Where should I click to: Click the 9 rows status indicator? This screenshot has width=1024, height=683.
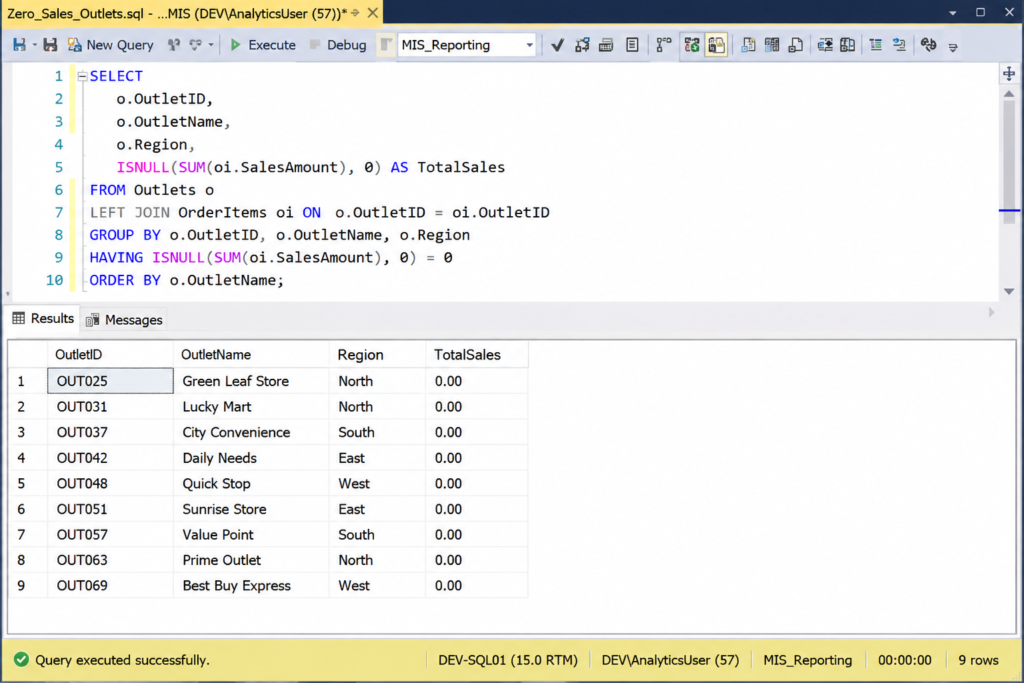click(978, 660)
